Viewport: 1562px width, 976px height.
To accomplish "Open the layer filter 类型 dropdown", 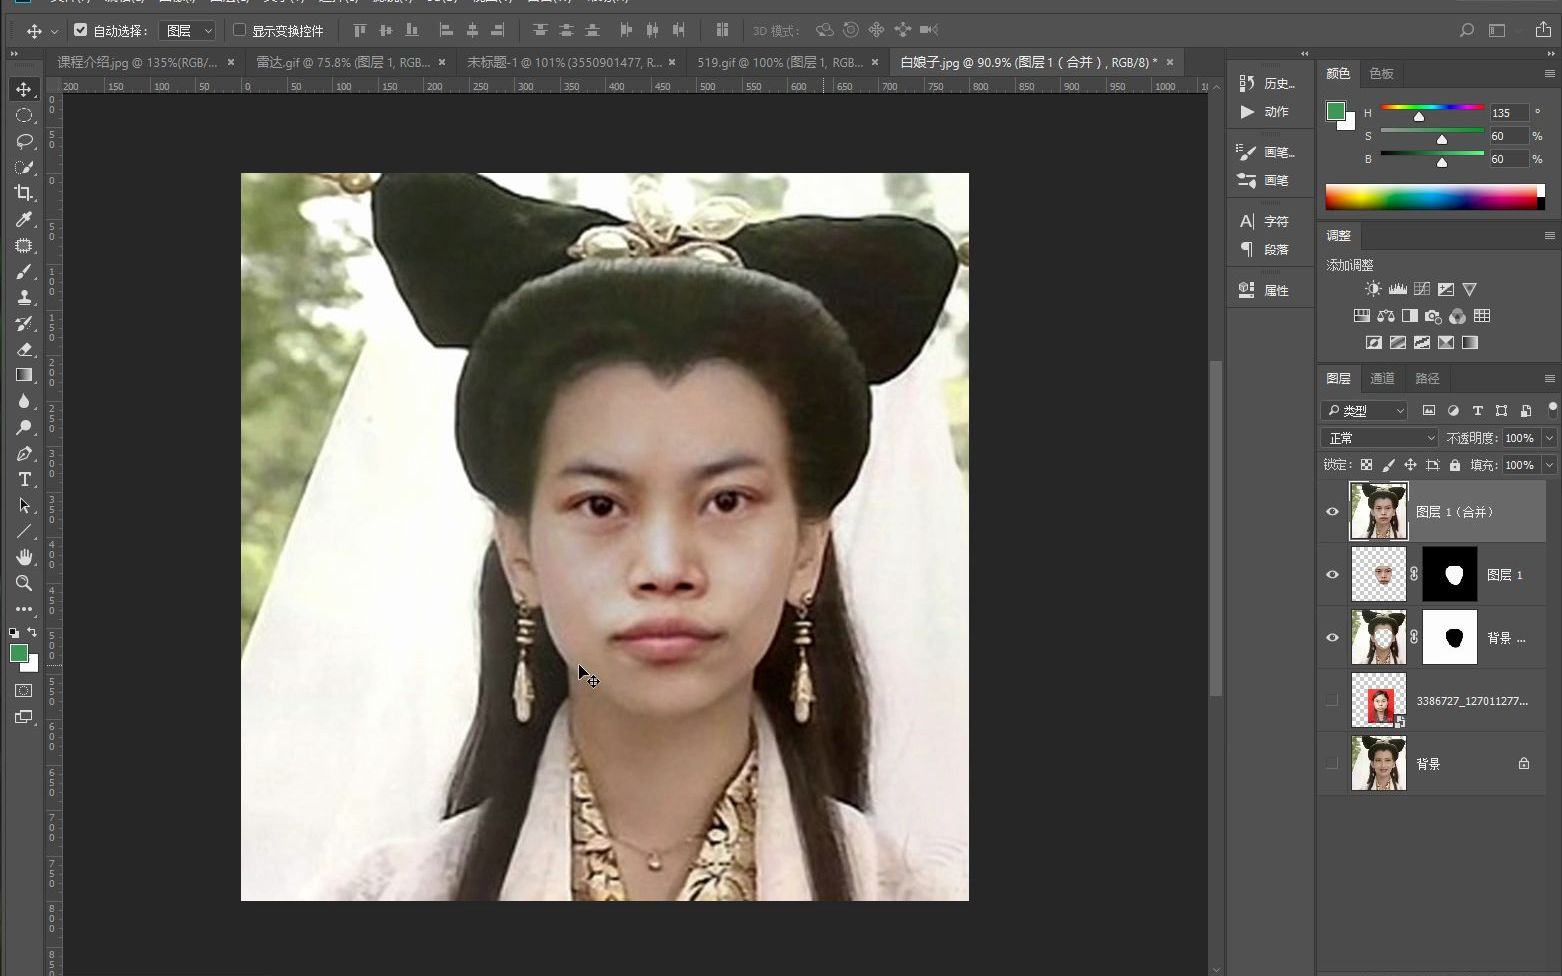I will (1364, 410).
